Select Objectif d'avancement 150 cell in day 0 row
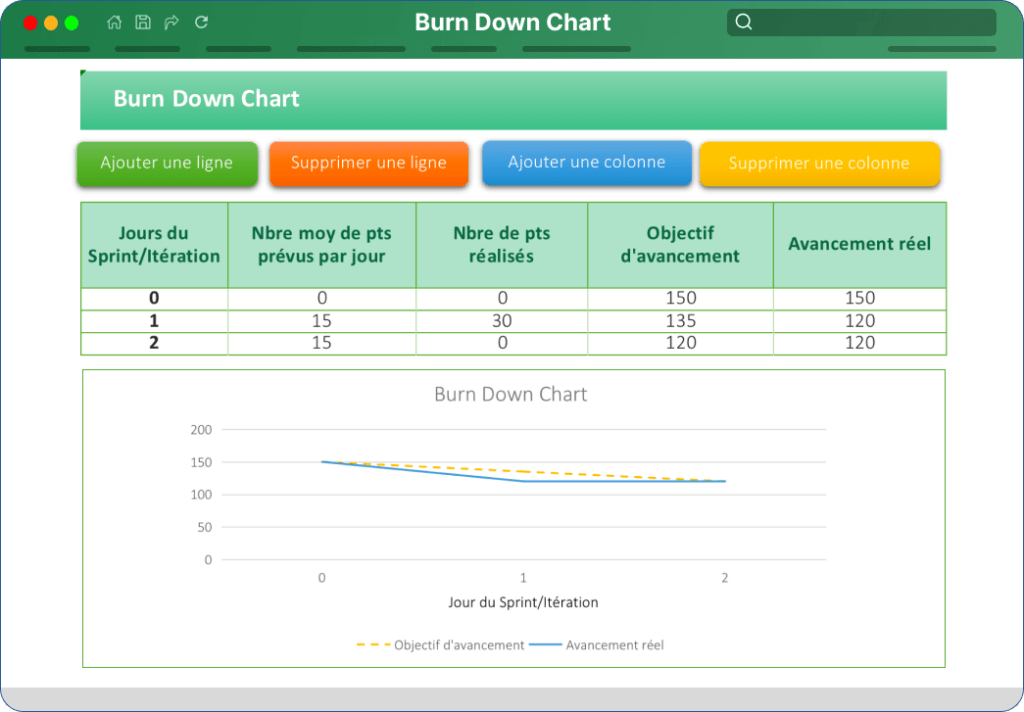This screenshot has width=1024, height=712. [x=680, y=299]
